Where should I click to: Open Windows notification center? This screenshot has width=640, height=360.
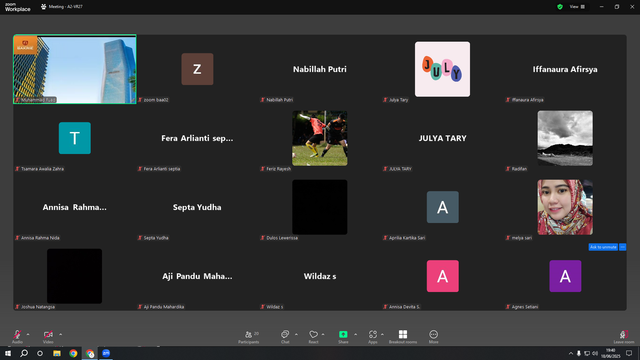(629, 353)
